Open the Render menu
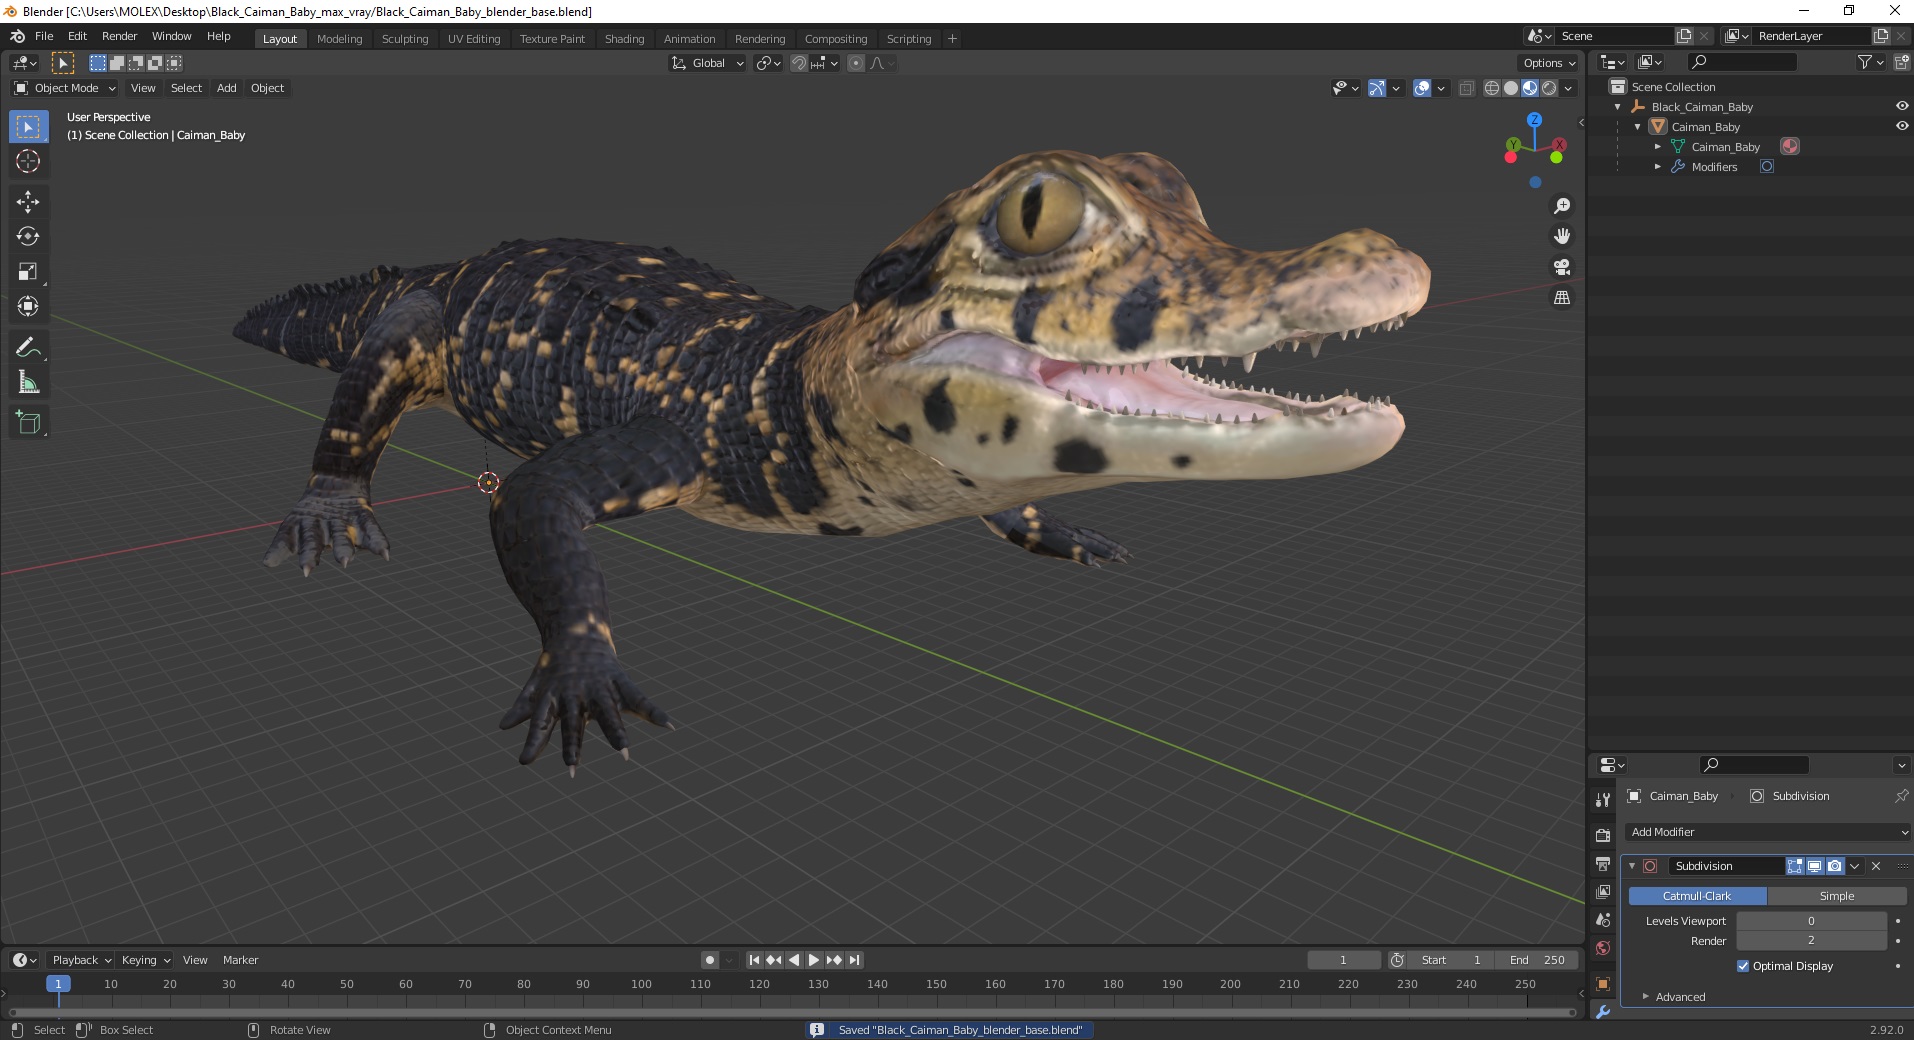Screen dimensions: 1914x1040 [119, 36]
